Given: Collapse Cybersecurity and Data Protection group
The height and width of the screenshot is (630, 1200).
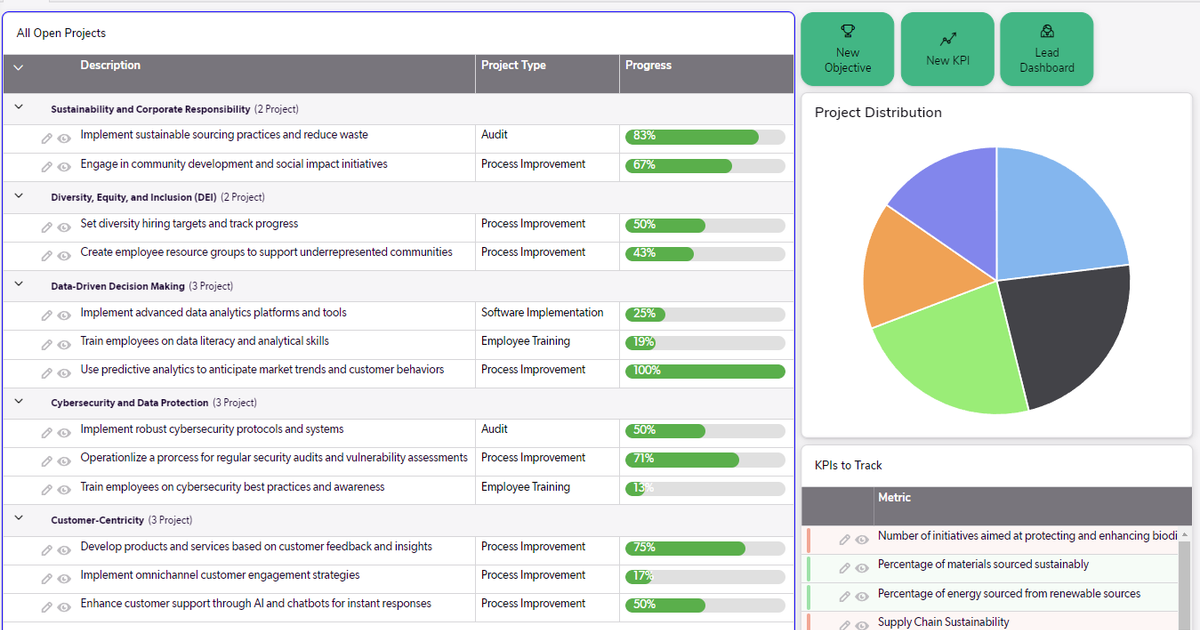Looking at the screenshot, I should click(18, 400).
